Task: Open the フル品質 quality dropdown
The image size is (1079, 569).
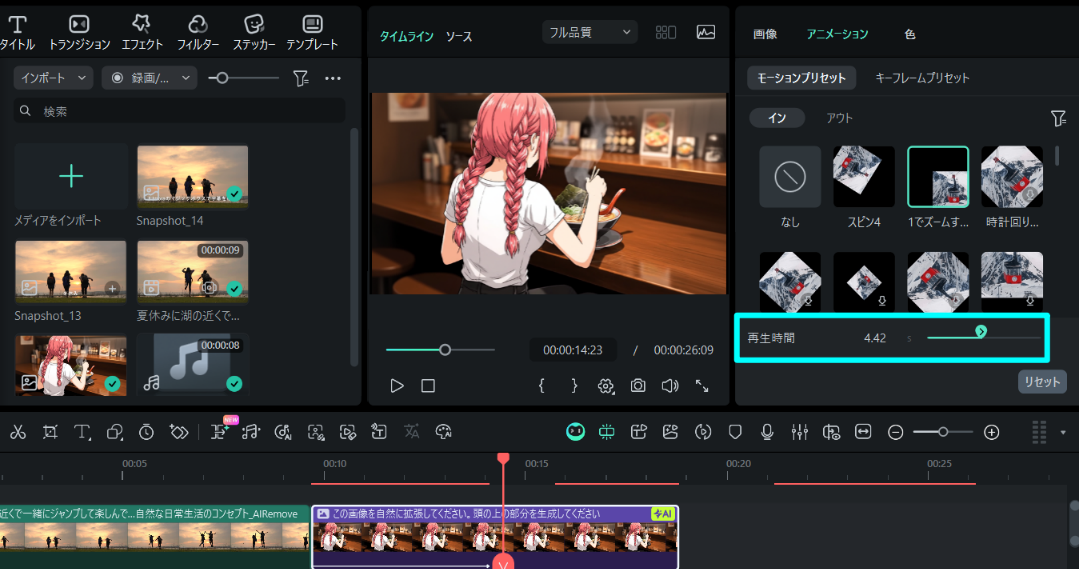Action: [x=590, y=32]
